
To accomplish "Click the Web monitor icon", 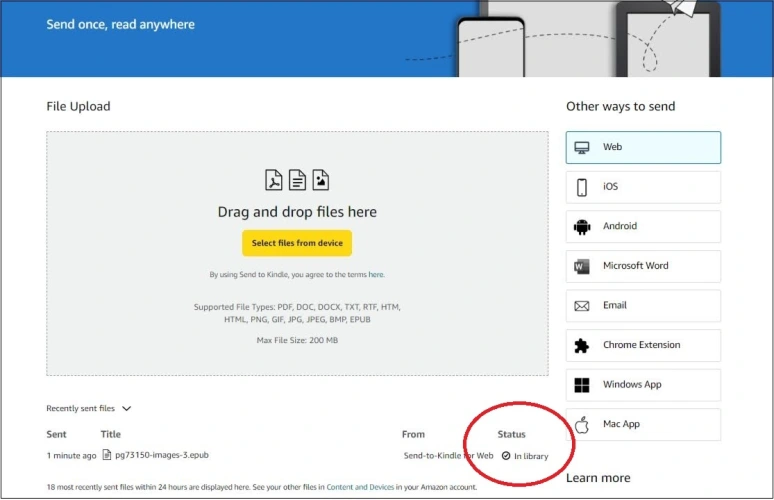I will point(582,147).
